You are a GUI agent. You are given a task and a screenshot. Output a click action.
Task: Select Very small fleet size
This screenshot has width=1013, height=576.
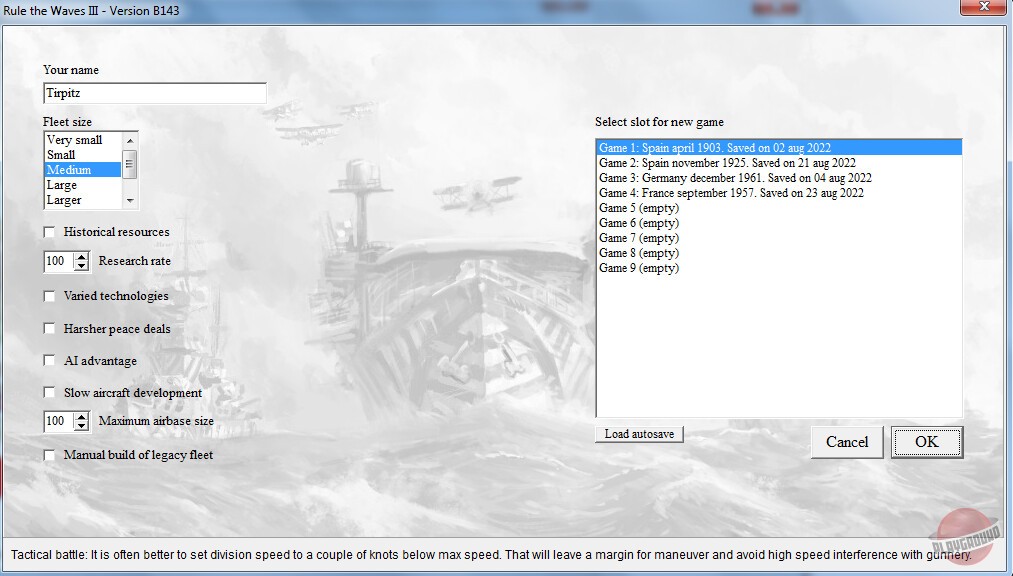coord(75,140)
